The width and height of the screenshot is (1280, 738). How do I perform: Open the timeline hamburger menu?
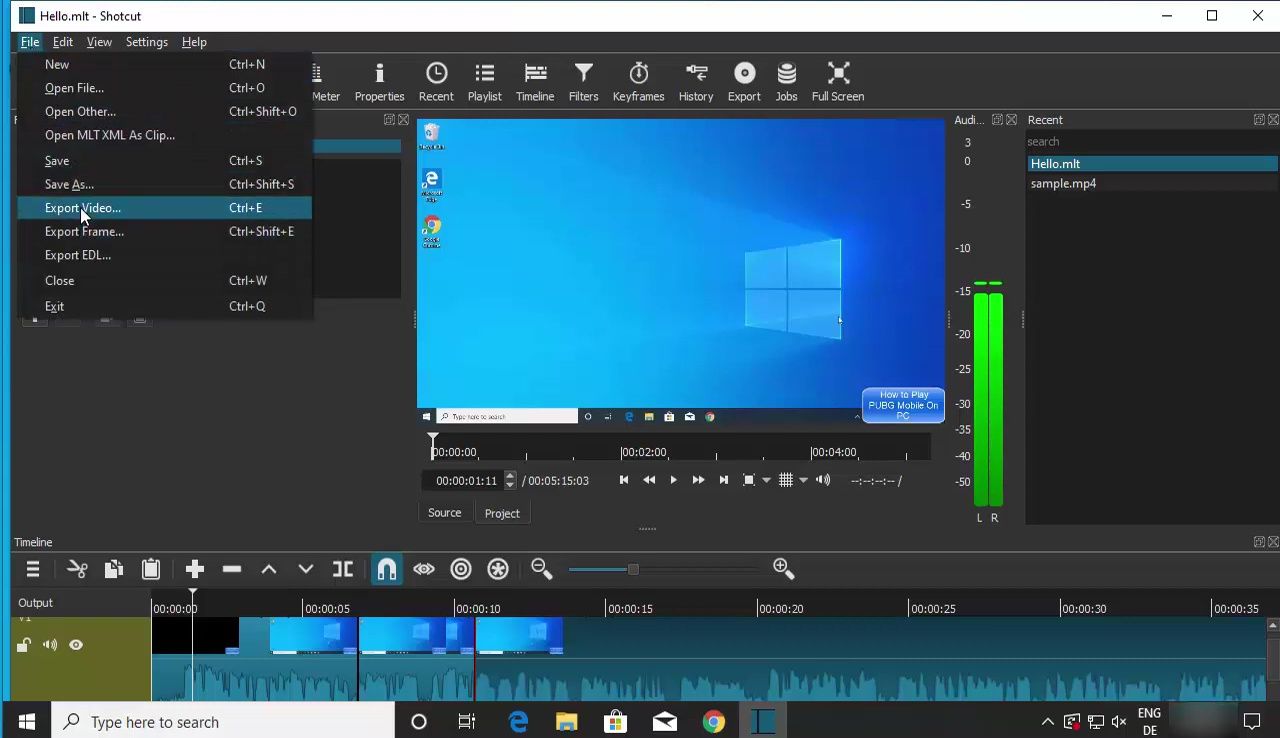tap(33, 569)
